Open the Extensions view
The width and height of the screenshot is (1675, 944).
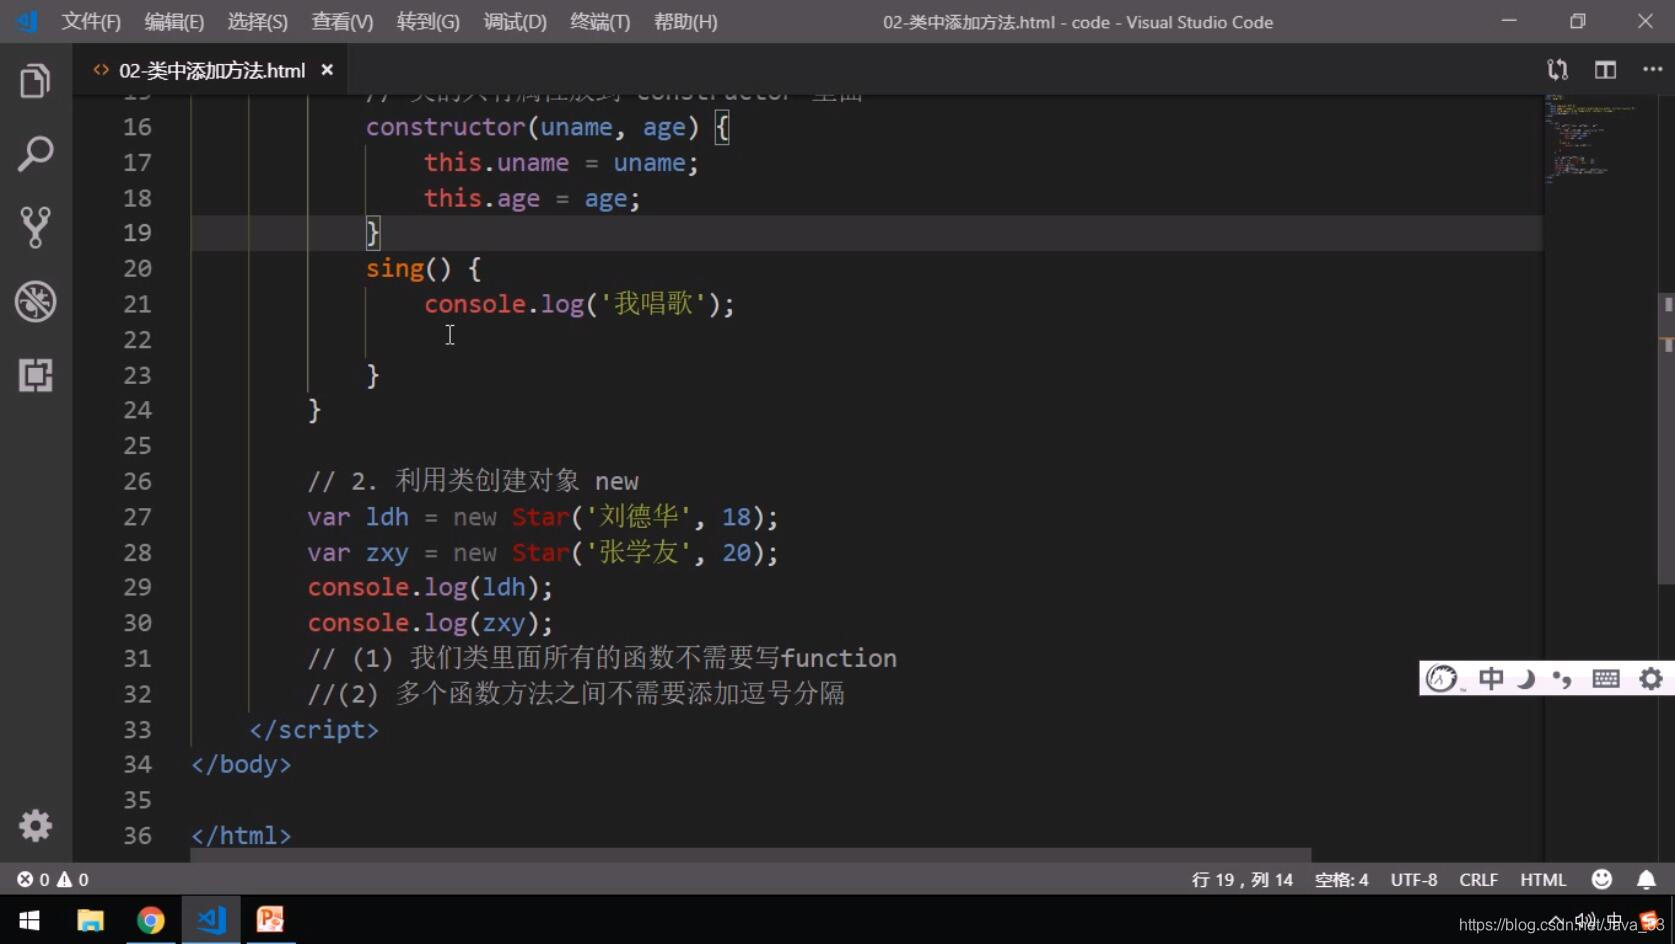point(35,375)
